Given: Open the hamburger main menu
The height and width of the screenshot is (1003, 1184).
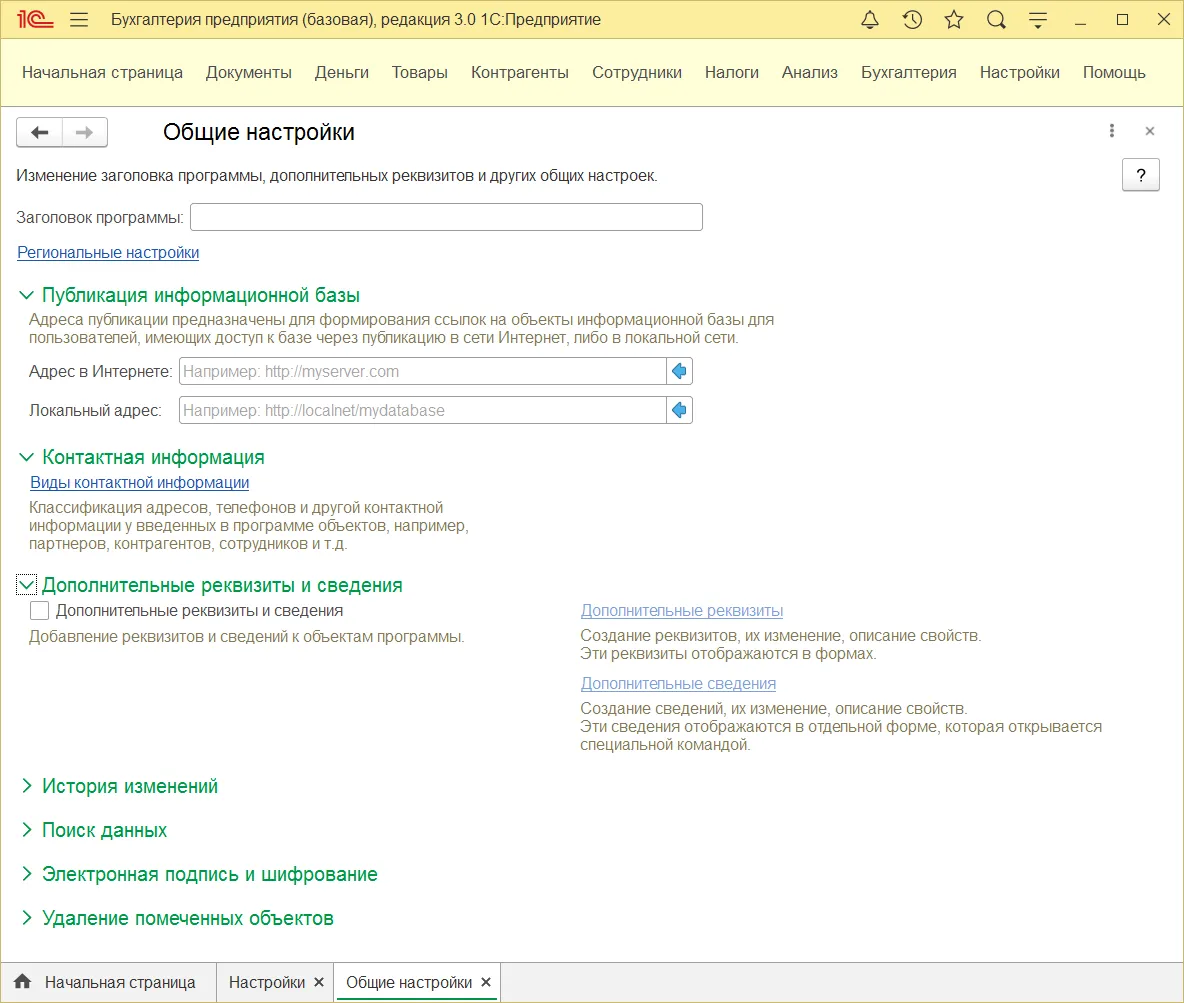Looking at the screenshot, I should (79, 20).
